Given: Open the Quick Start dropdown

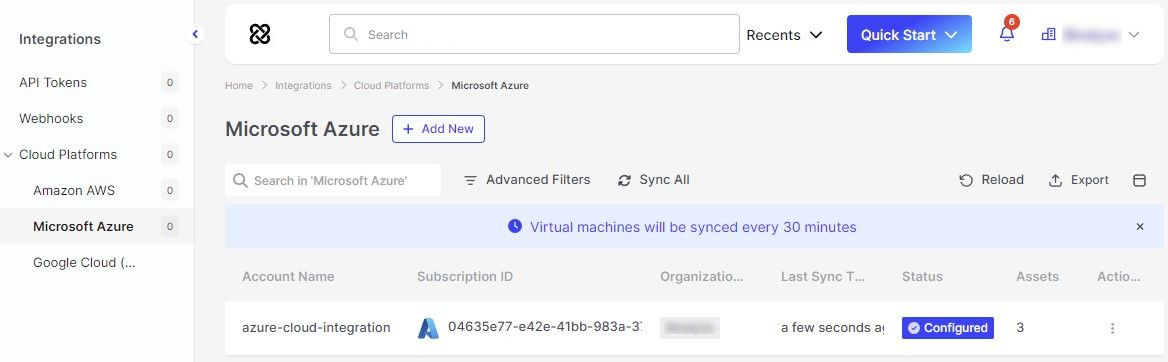Looking at the screenshot, I should click(x=909, y=34).
